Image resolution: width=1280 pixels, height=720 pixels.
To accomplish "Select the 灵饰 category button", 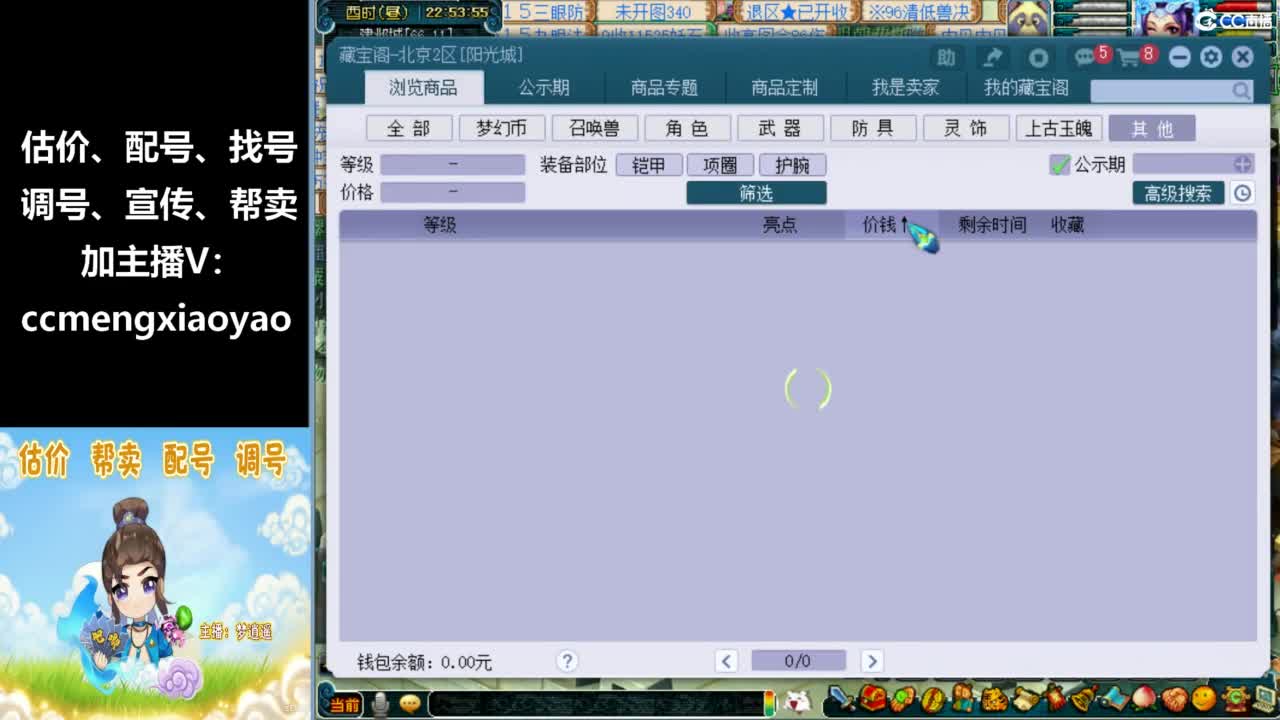I will tap(966, 129).
